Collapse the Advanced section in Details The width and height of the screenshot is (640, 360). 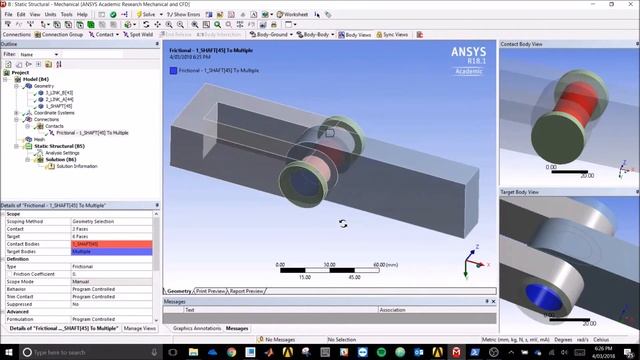point(3,312)
